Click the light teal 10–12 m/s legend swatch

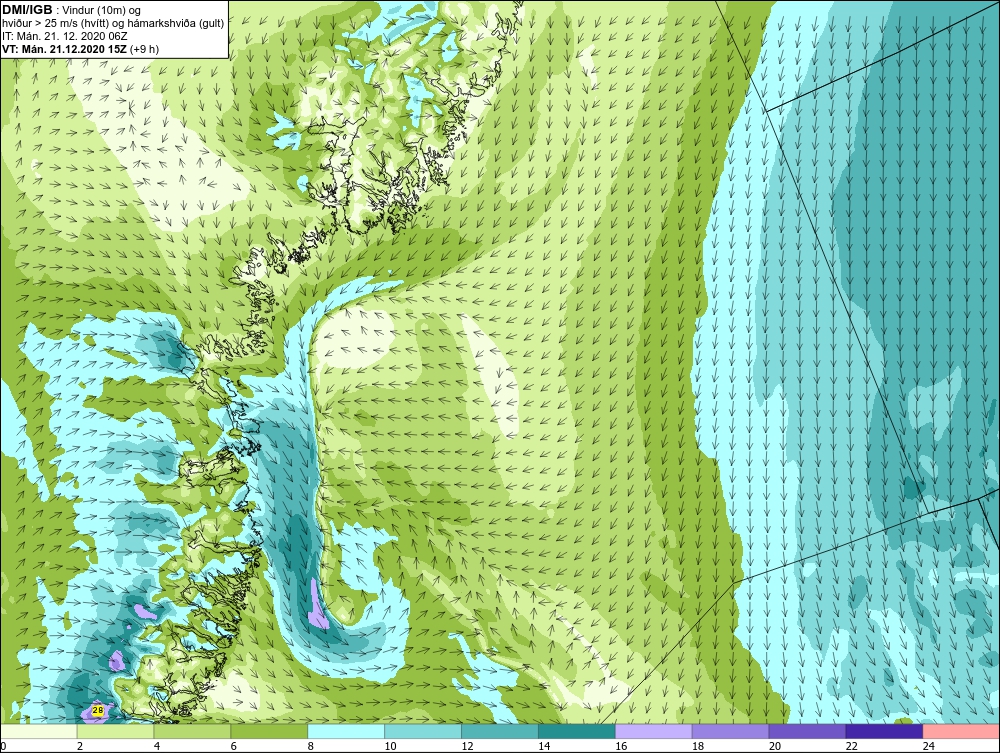click(423, 731)
